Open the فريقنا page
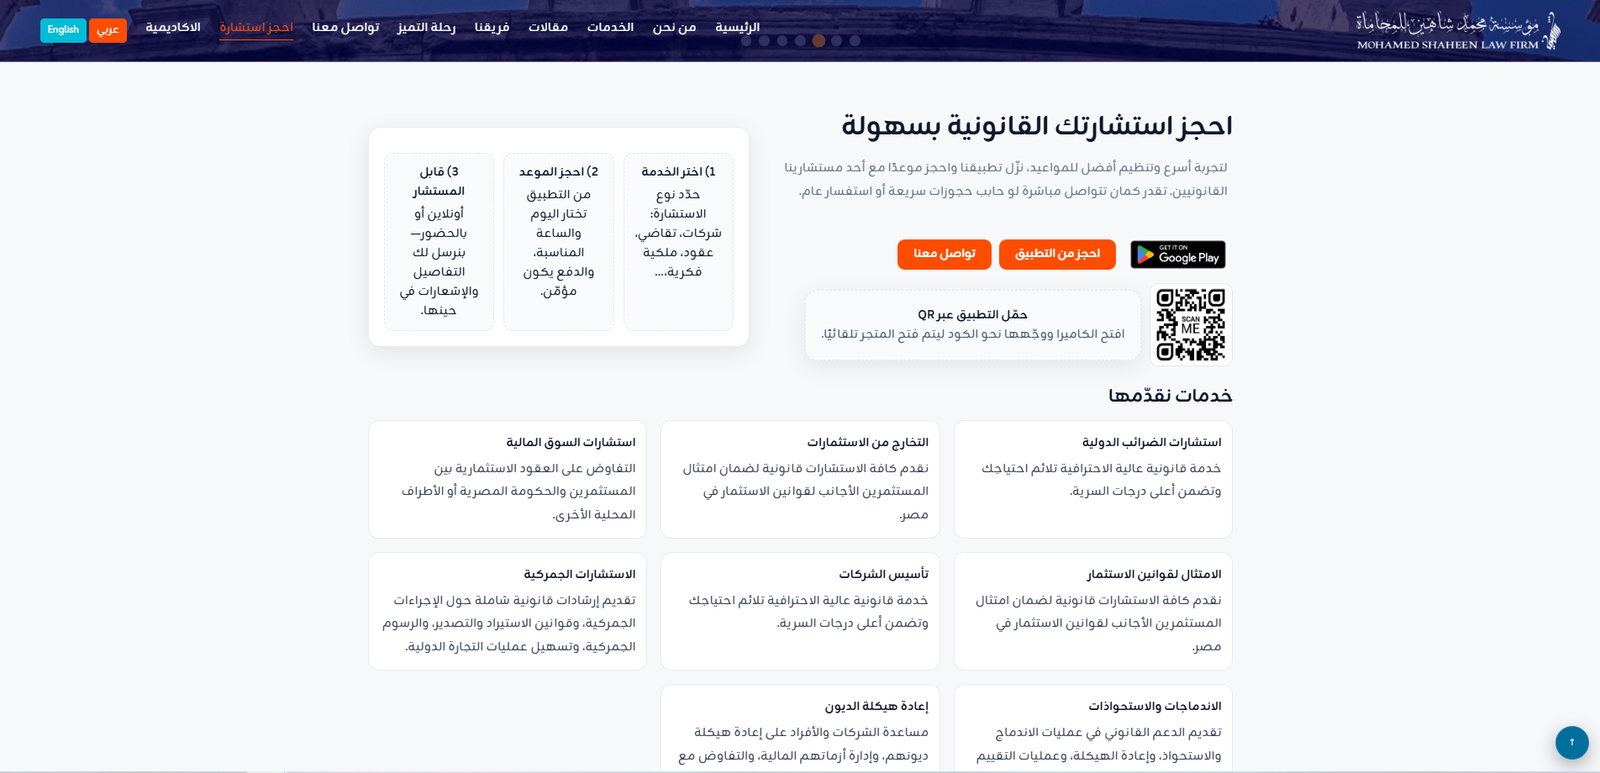Viewport: 1600px width, 773px height. point(492,27)
